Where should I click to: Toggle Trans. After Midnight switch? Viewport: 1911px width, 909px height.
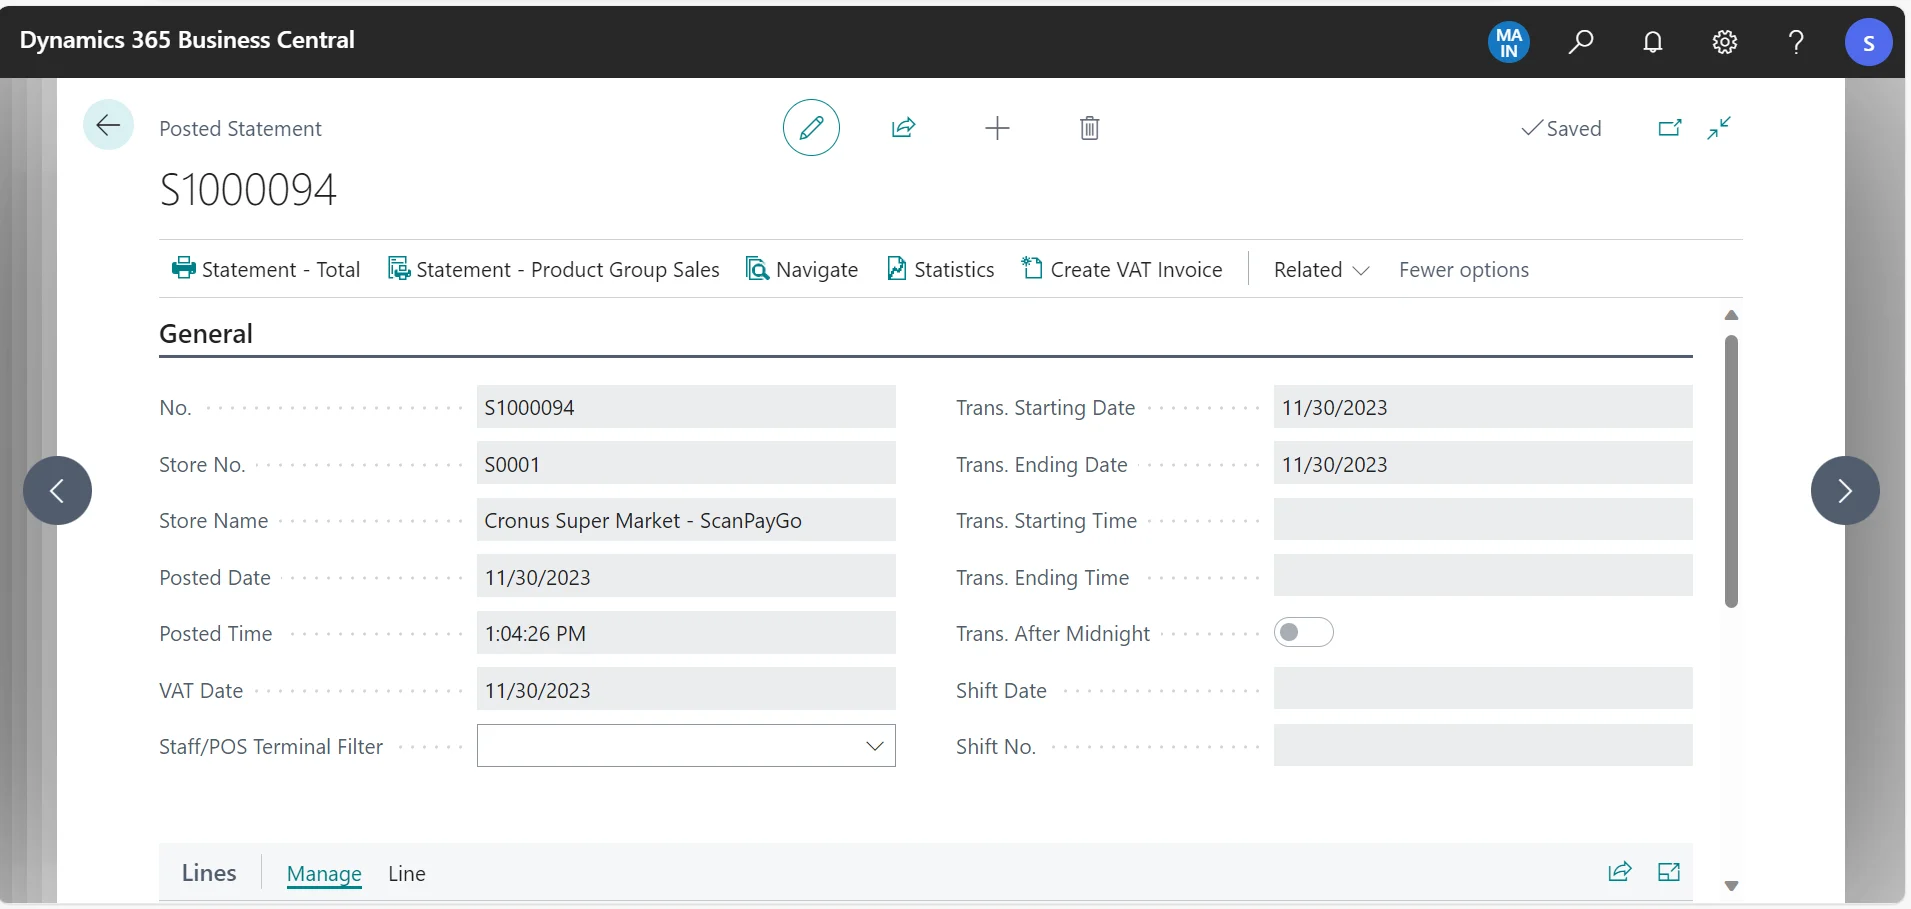1303,633
